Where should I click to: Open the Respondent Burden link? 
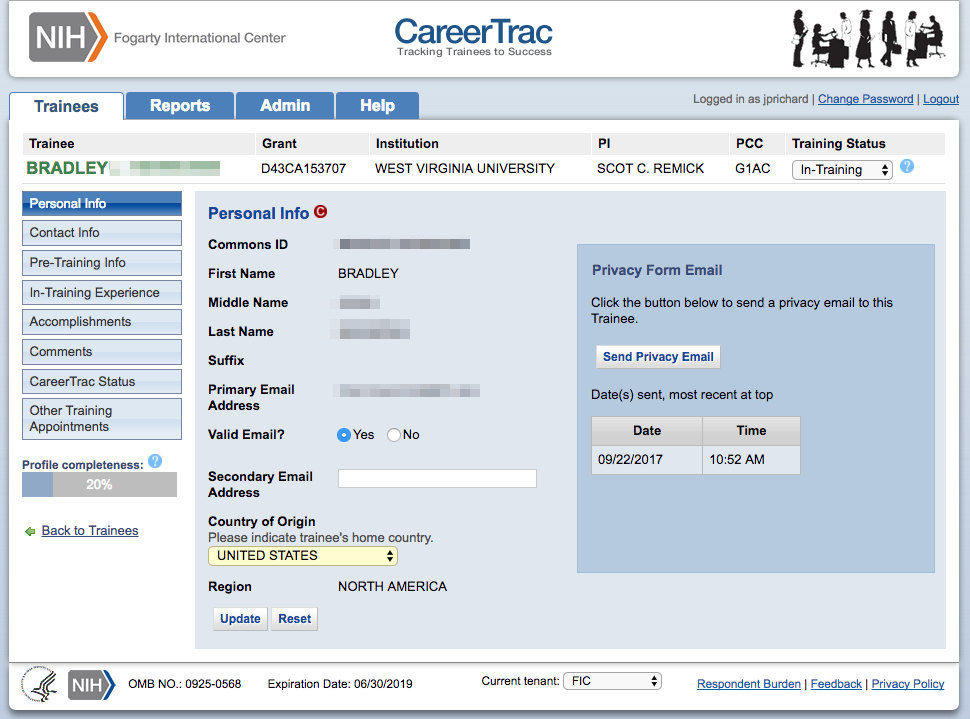tap(749, 684)
